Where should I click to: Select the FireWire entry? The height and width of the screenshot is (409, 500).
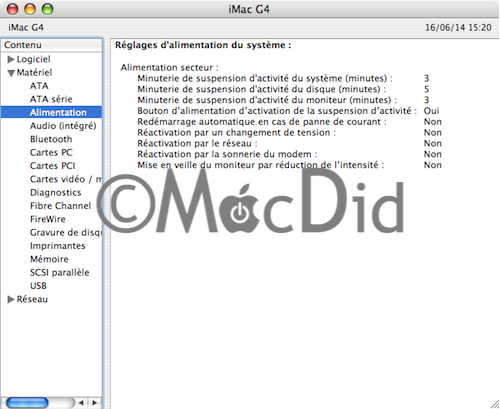48,219
